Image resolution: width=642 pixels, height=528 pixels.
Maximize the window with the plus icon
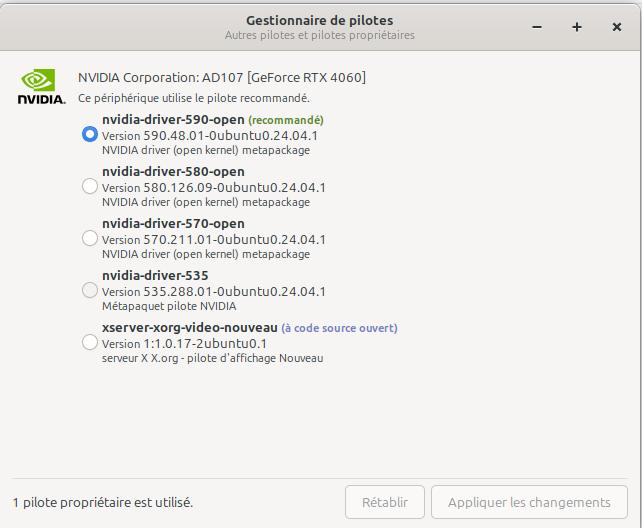click(577, 27)
